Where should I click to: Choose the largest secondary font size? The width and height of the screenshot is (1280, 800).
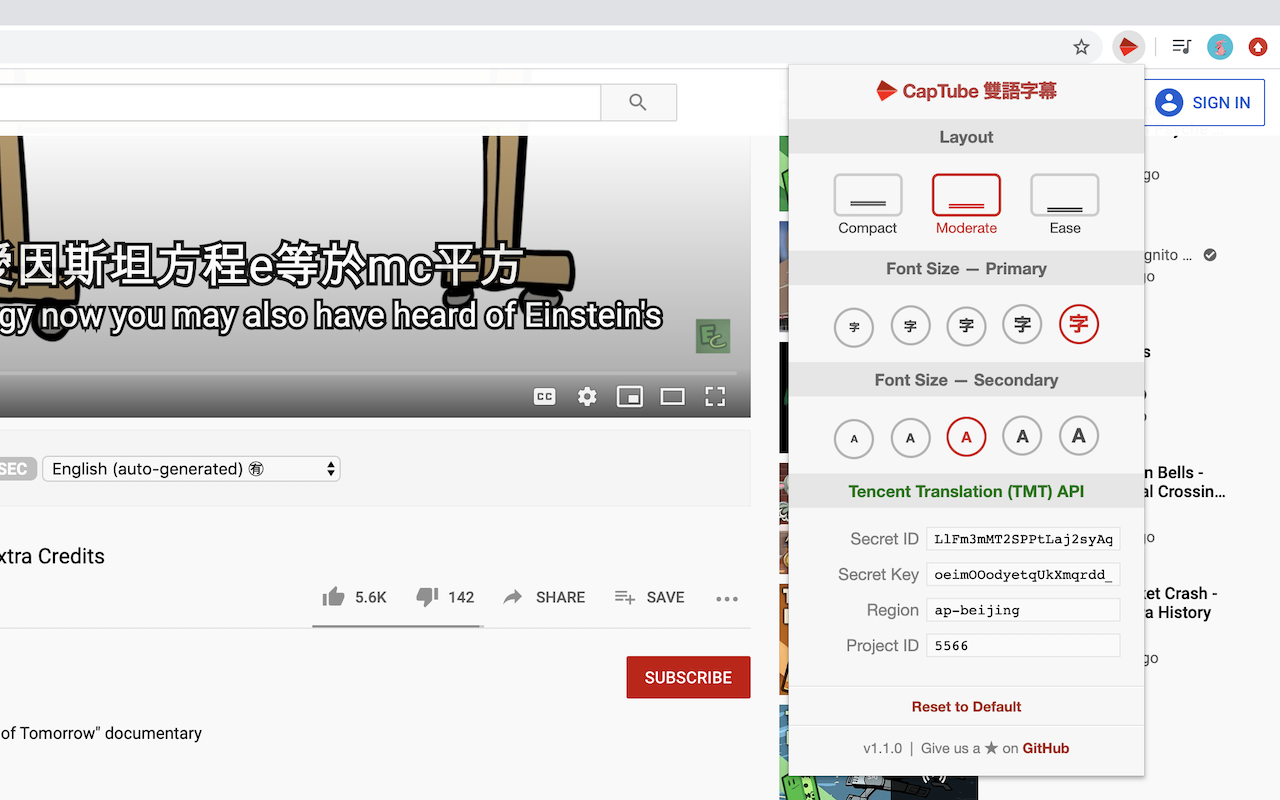[1078, 436]
